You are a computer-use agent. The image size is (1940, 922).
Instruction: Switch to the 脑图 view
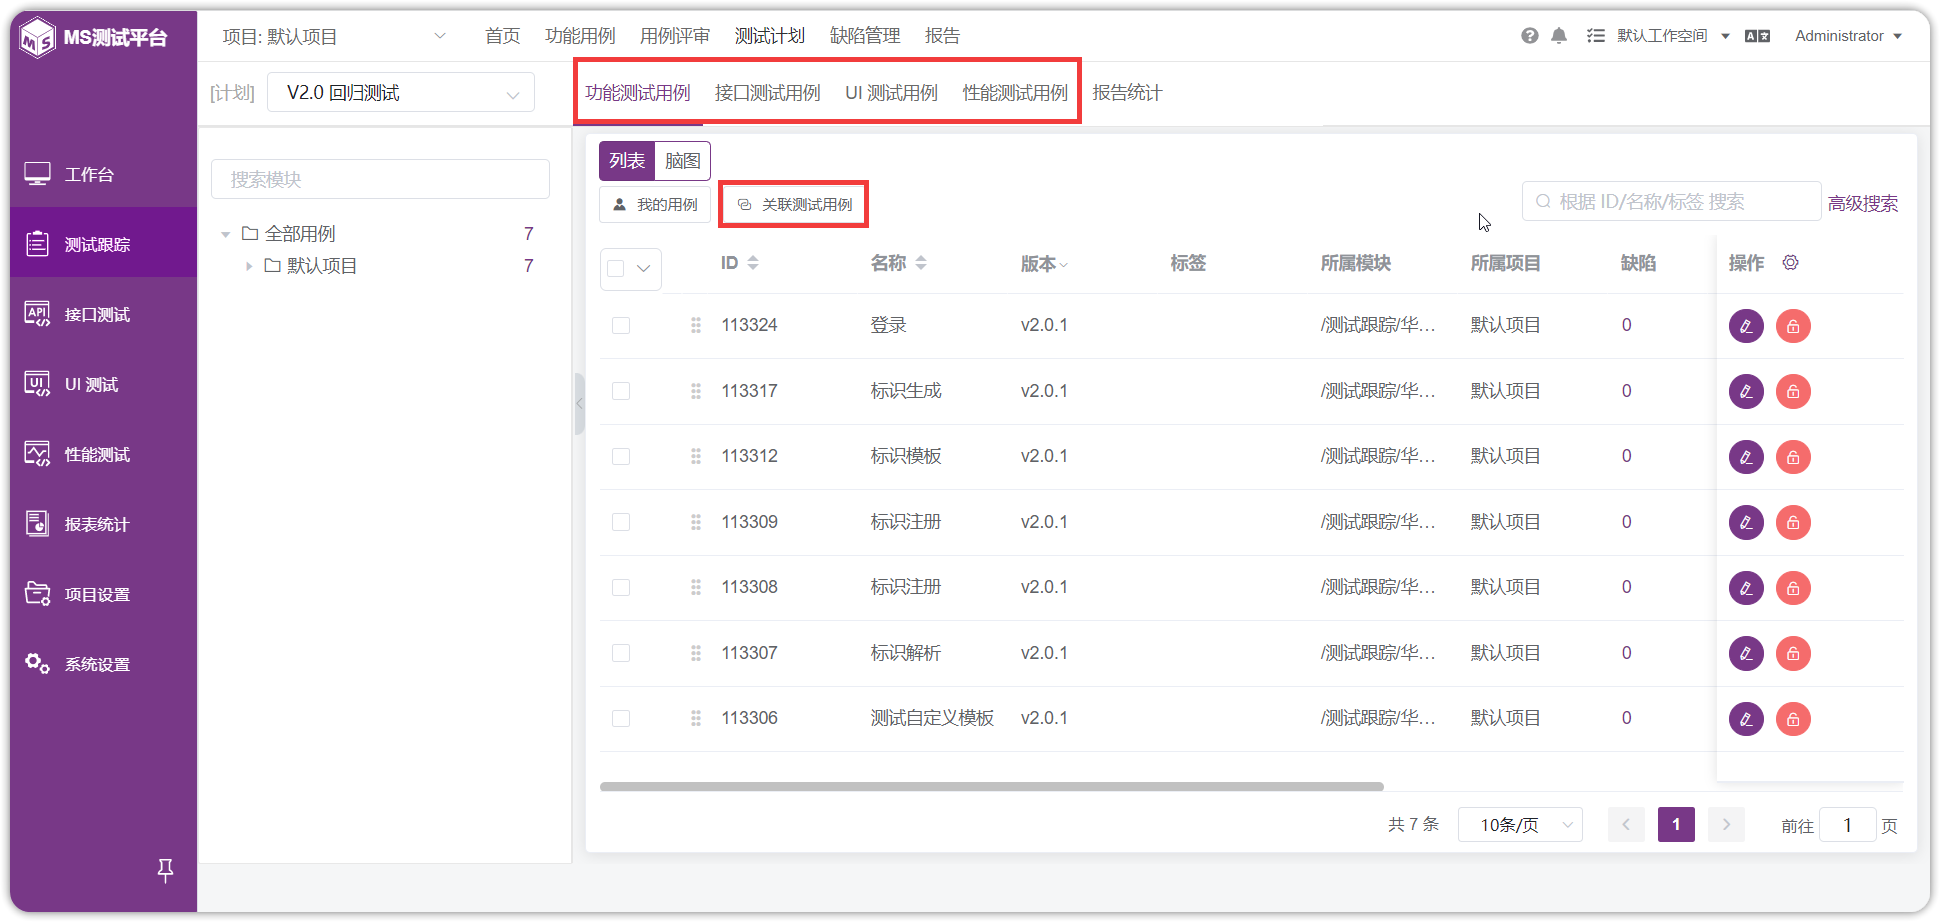point(683,161)
